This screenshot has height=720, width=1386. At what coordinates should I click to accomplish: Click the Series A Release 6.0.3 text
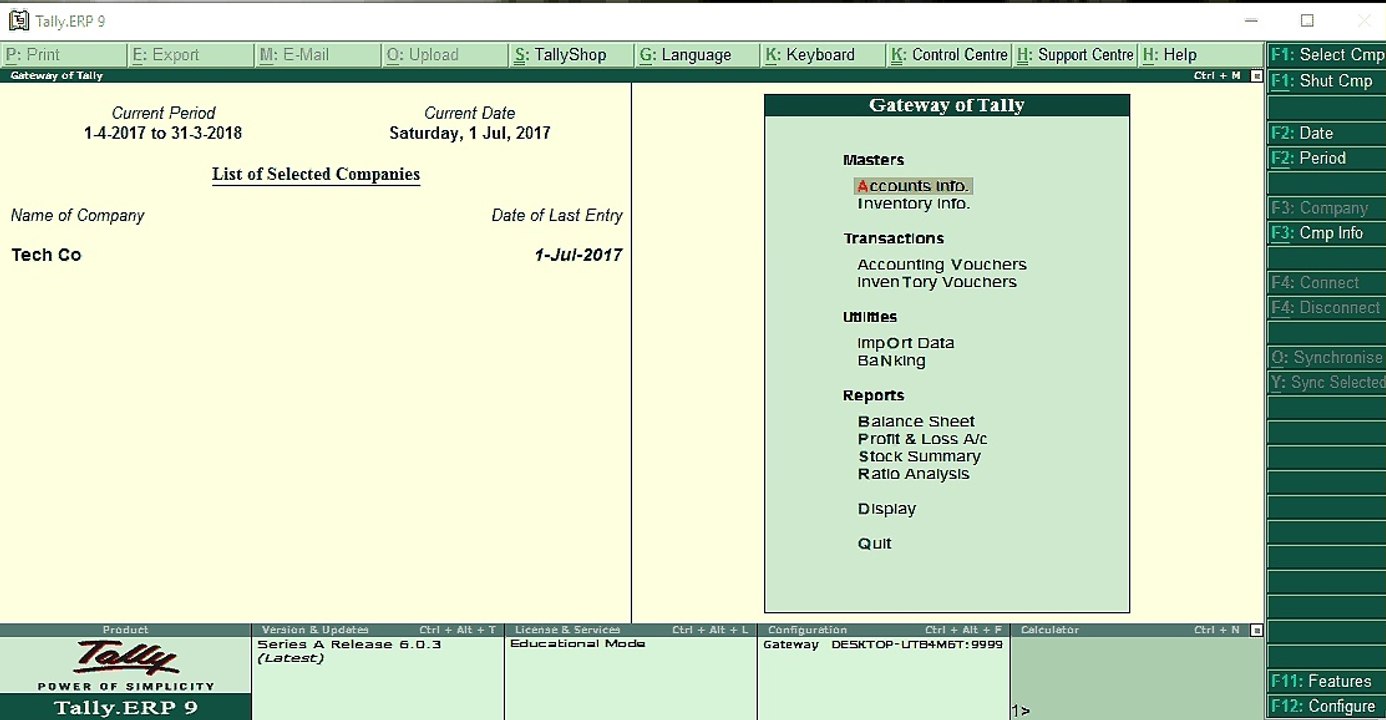pyautogui.click(x=349, y=645)
